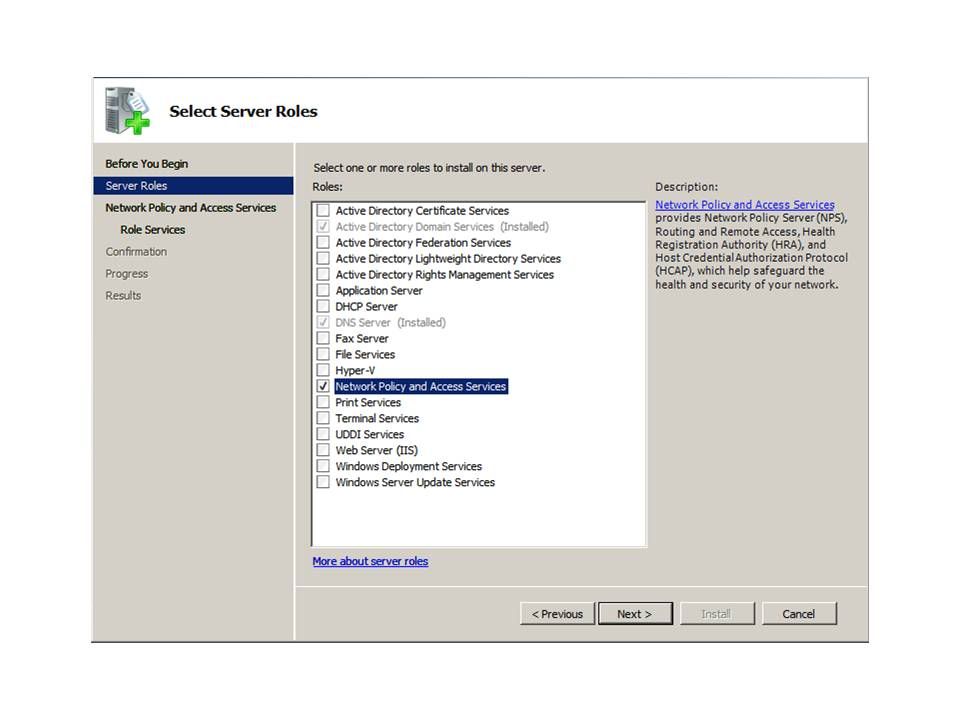Click the server wizard icon in header
The width and height of the screenshot is (960, 720).
128,111
